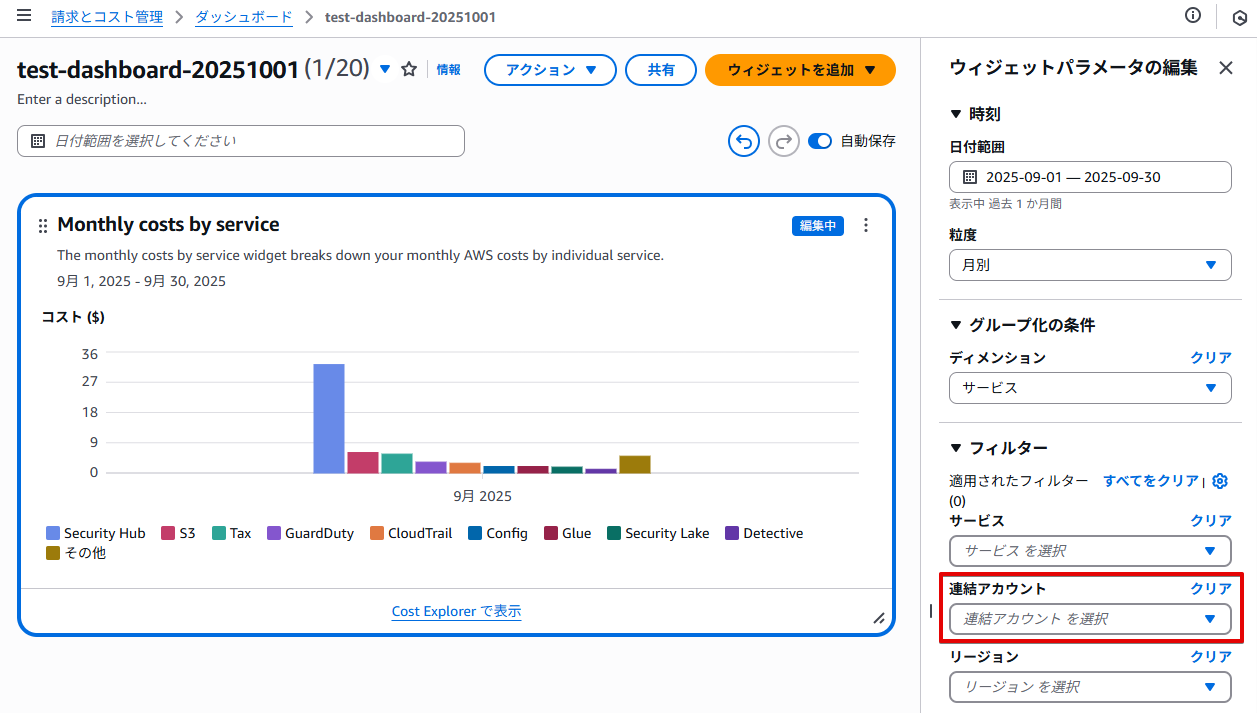1257x713 pixels.
Task: Toggle Security Hub legend series
Action: 96,533
